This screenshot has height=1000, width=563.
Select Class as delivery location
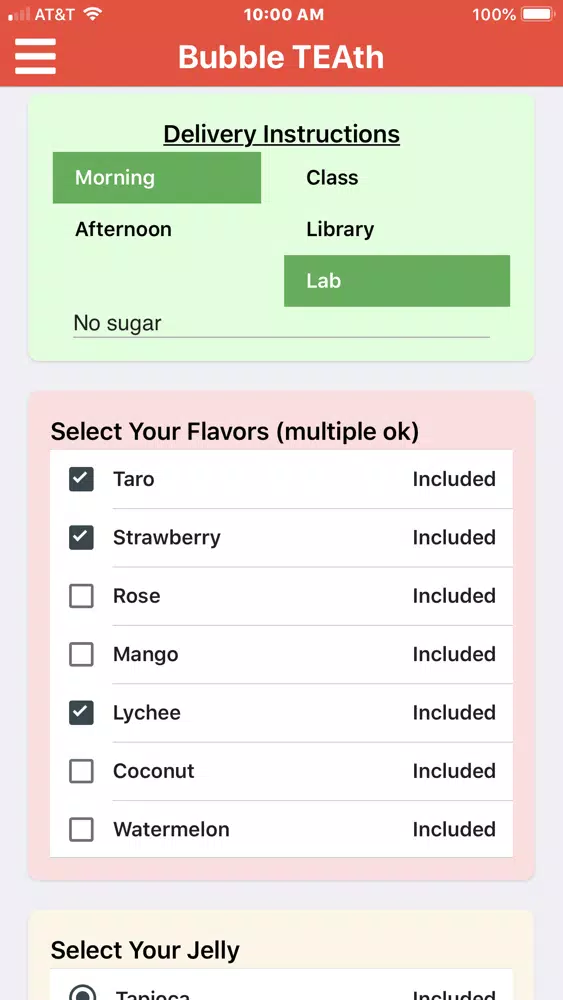coord(397,177)
